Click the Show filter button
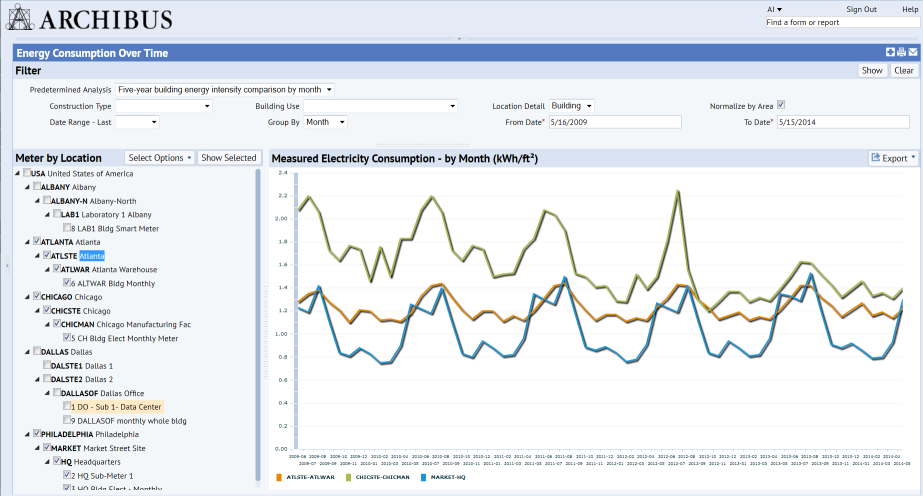The width and height of the screenshot is (923, 496). click(x=872, y=71)
